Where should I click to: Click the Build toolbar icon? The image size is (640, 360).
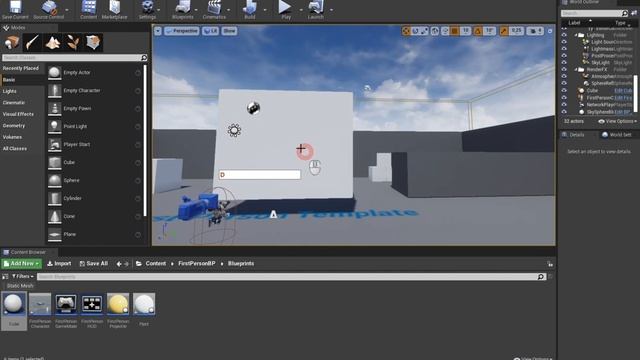click(x=249, y=9)
